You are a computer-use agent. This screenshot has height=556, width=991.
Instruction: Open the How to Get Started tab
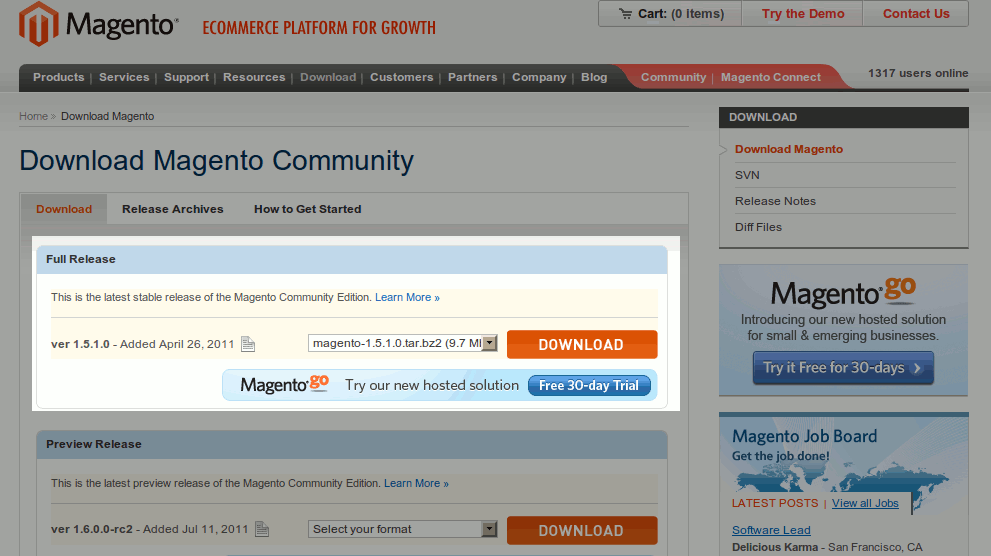(307, 209)
